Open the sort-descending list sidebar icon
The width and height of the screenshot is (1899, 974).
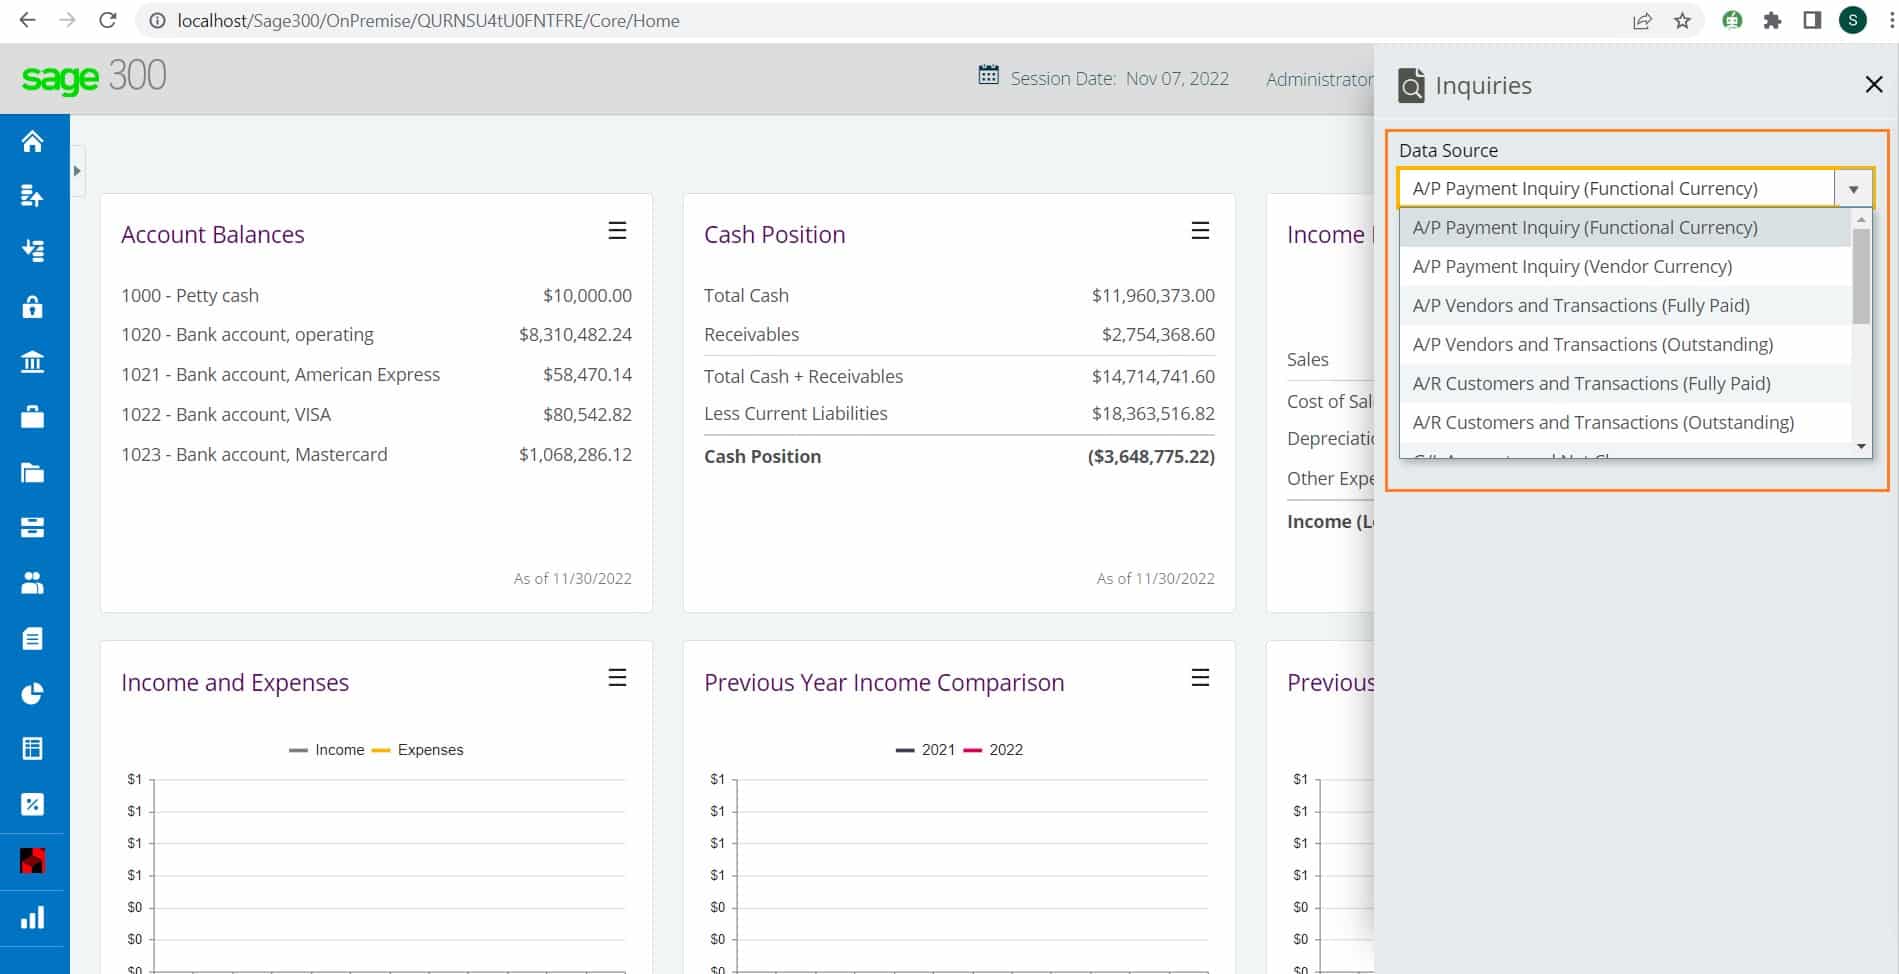[x=32, y=251]
